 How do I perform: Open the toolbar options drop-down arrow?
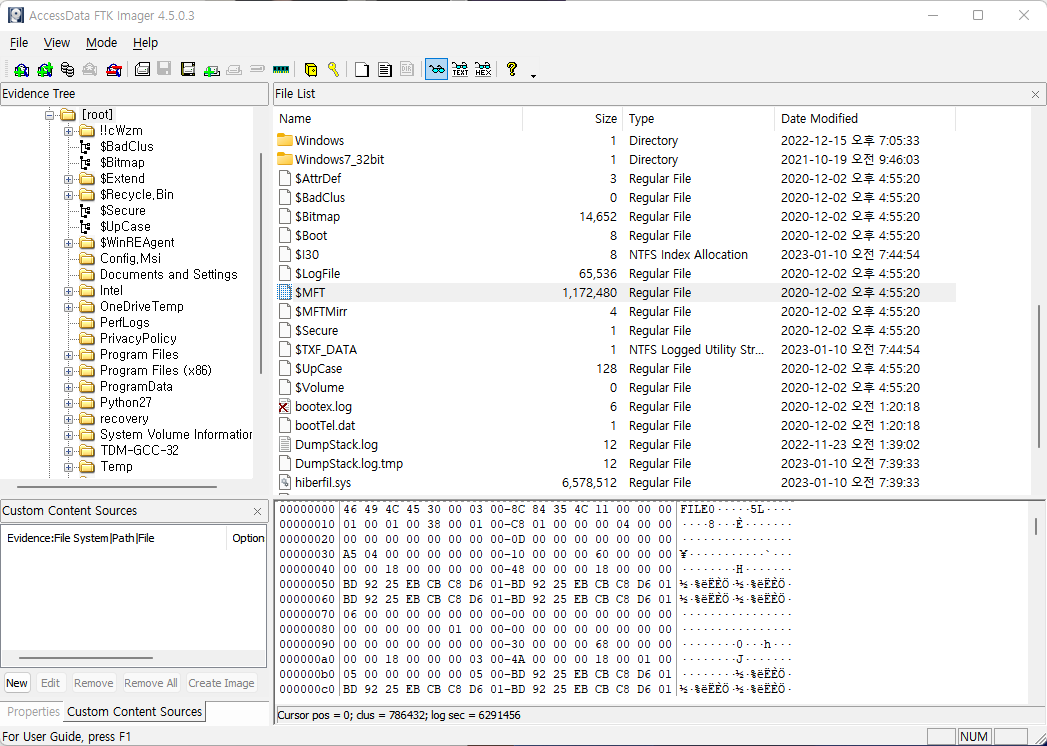pos(534,75)
